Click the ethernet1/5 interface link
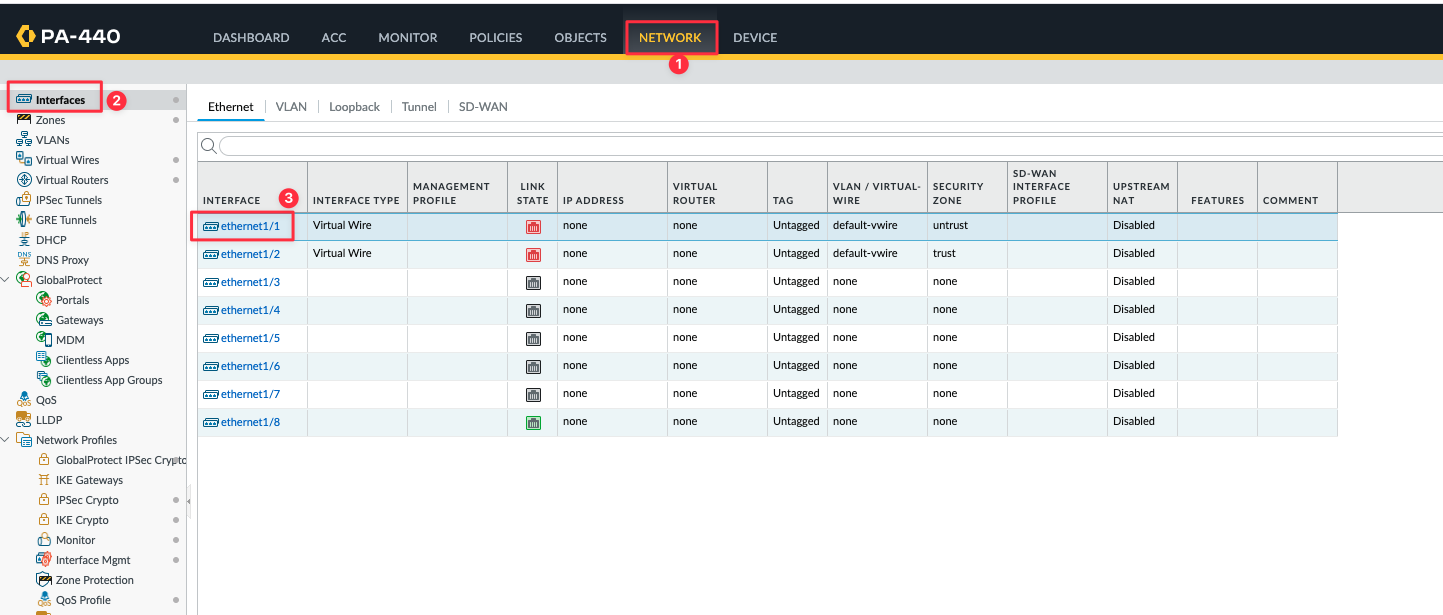Viewport: 1443px width, 615px height. coord(250,338)
